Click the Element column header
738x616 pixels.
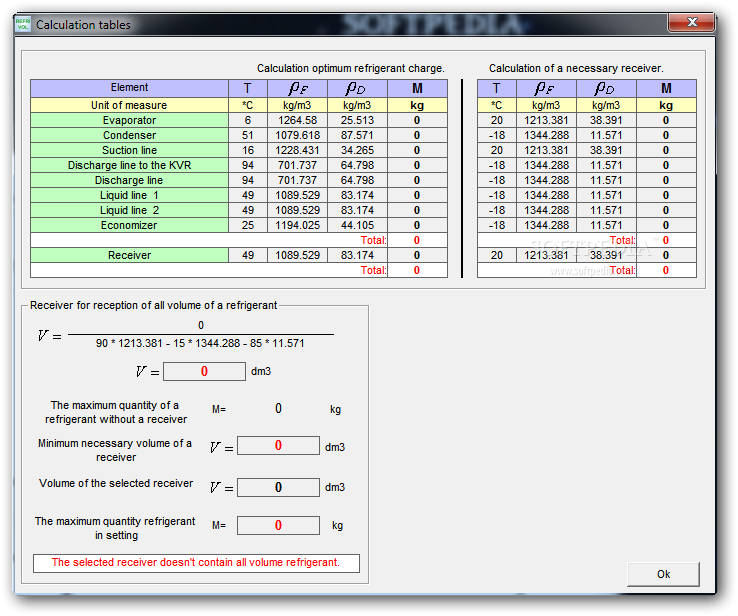point(129,88)
